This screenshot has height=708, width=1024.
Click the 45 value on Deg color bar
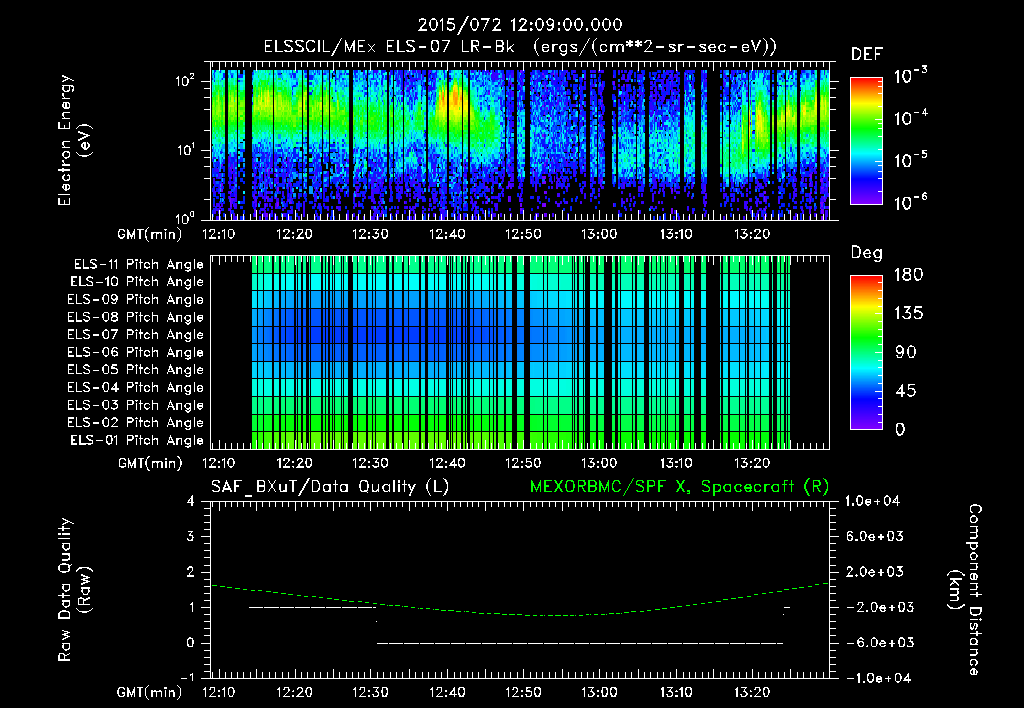(x=905, y=391)
